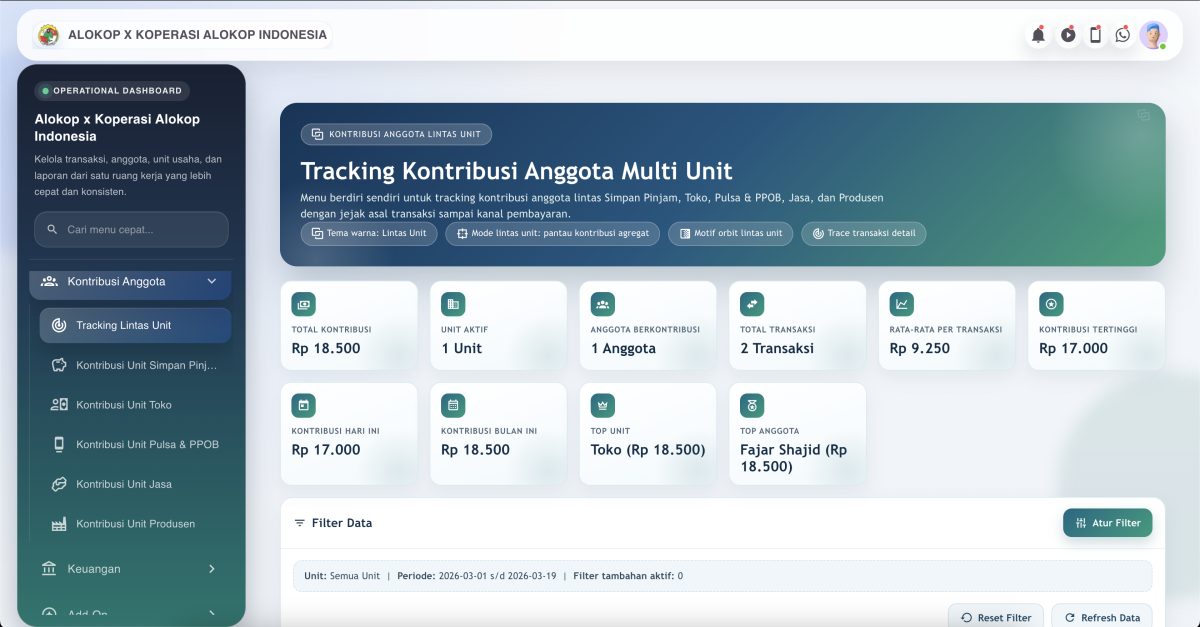The image size is (1200, 627).
Task: Toggle Mode lintas unit: pantau kontribusi agregat
Action: (x=552, y=233)
